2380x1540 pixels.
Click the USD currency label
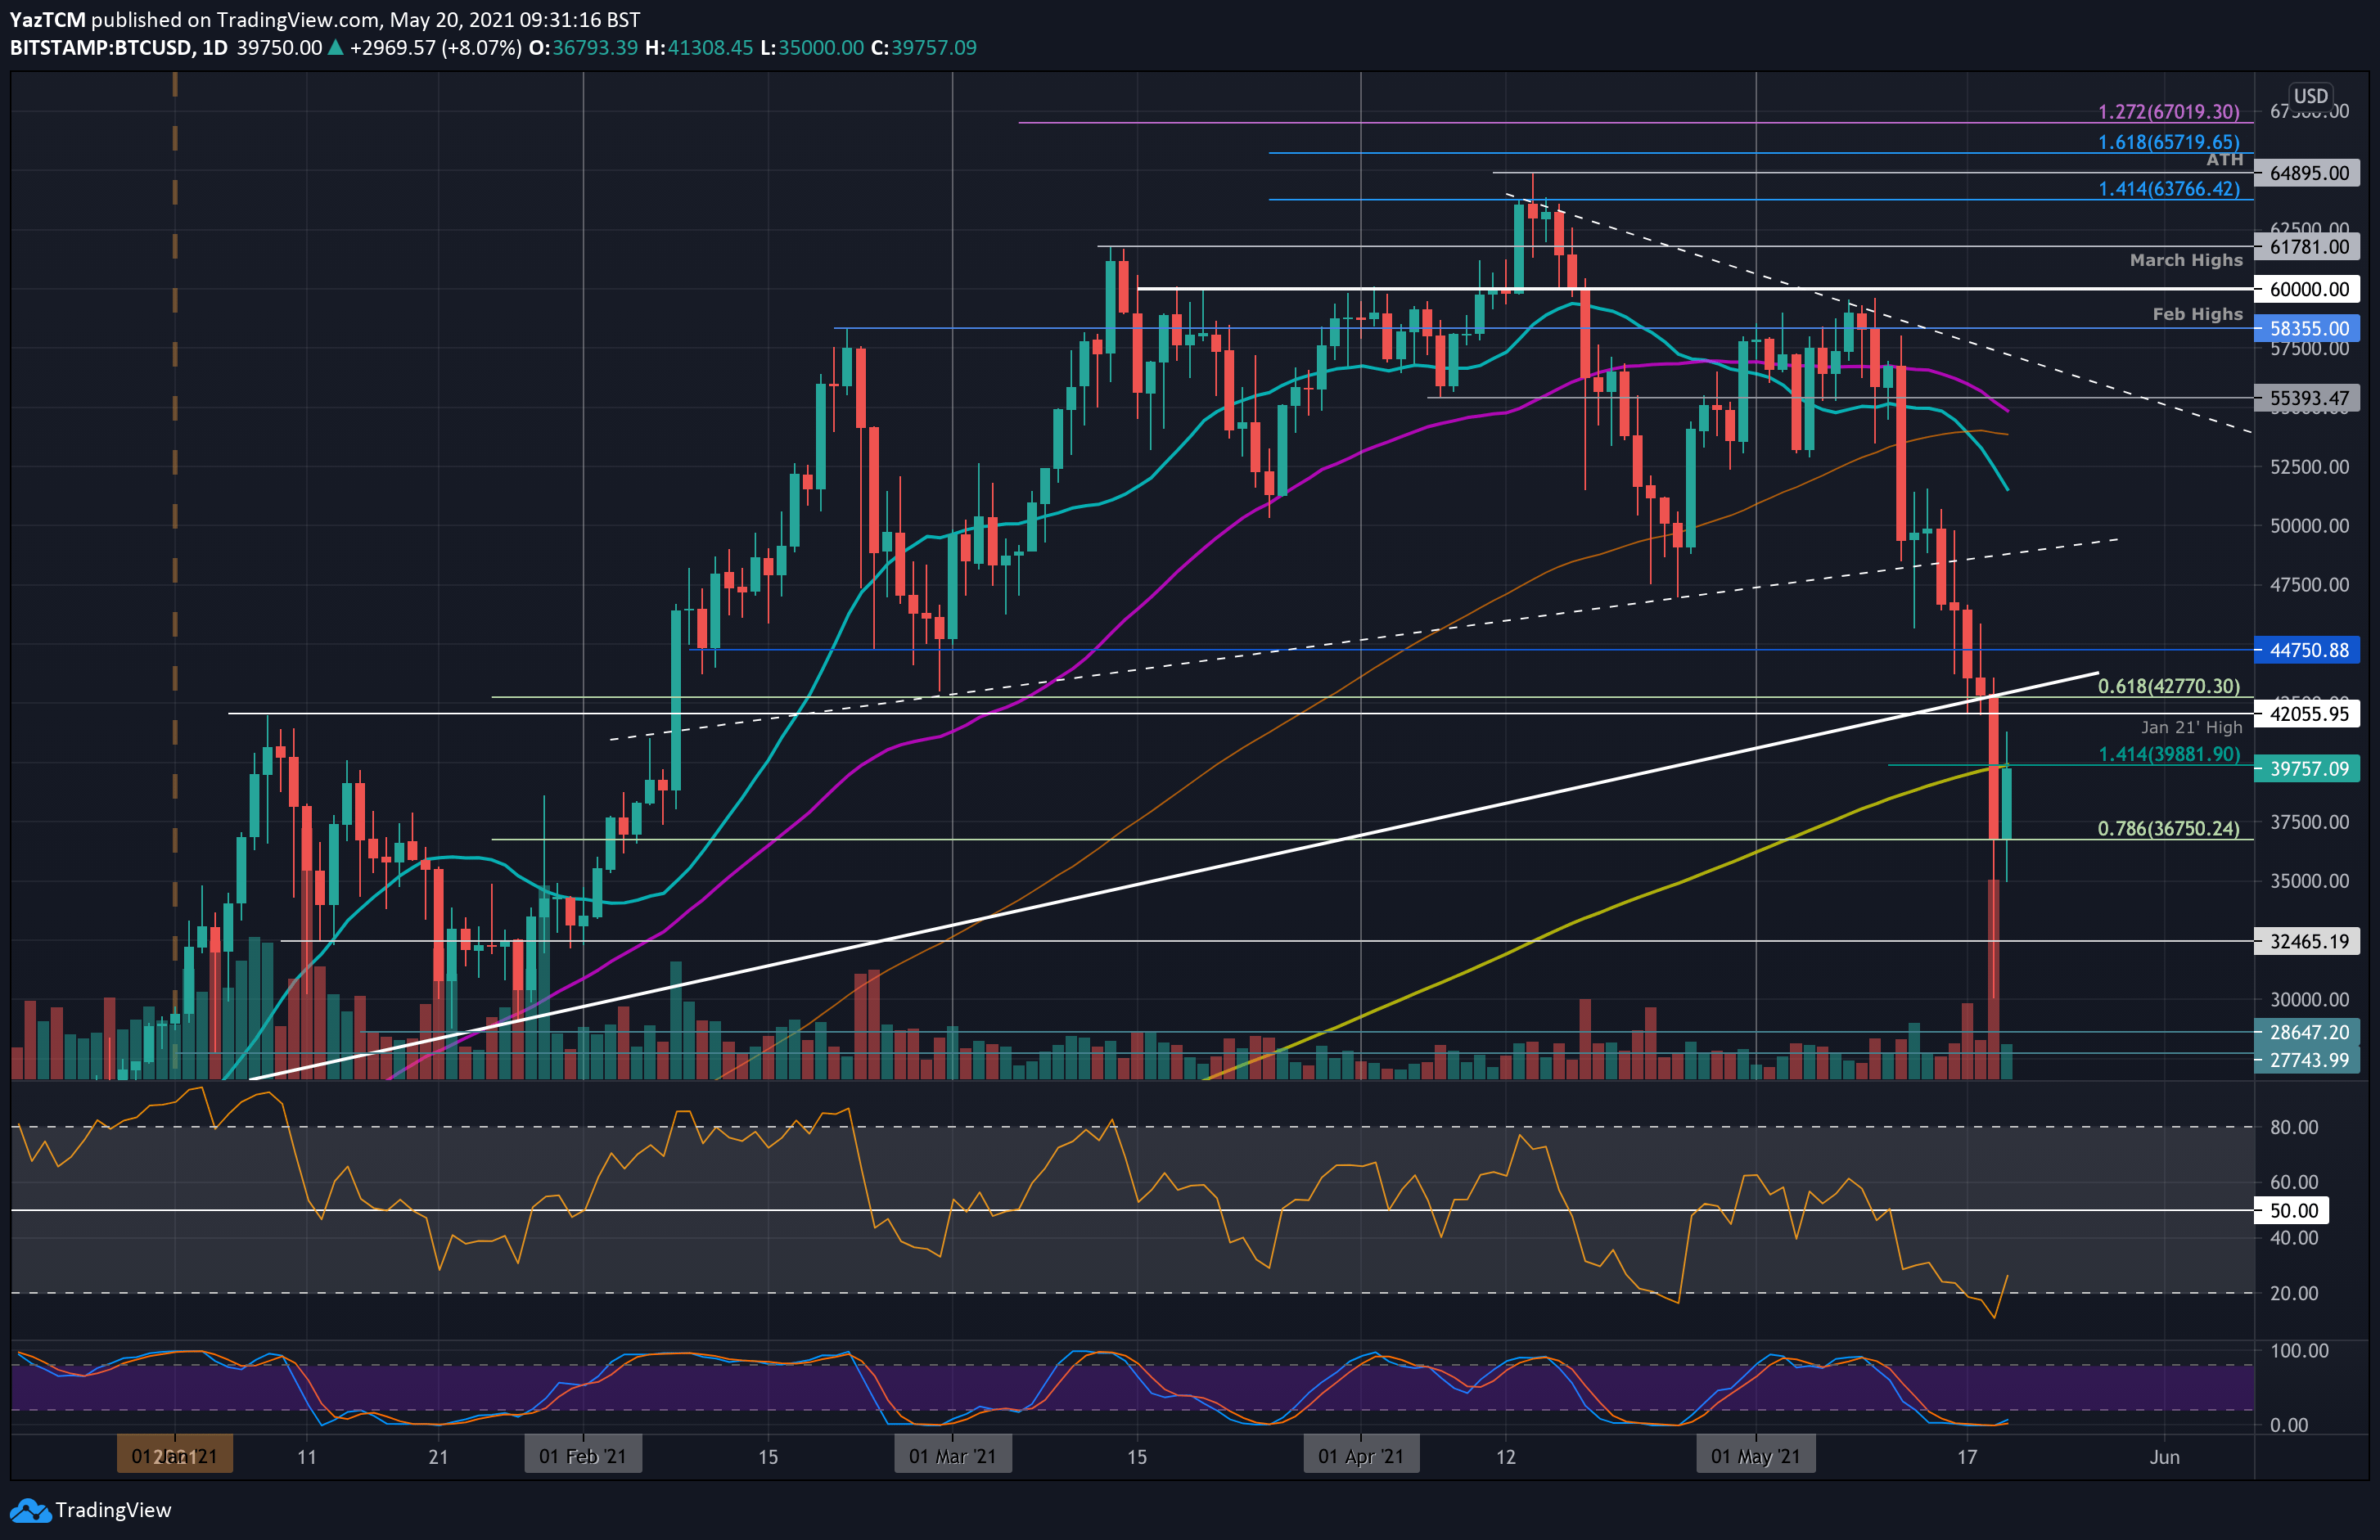point(2310,96)
